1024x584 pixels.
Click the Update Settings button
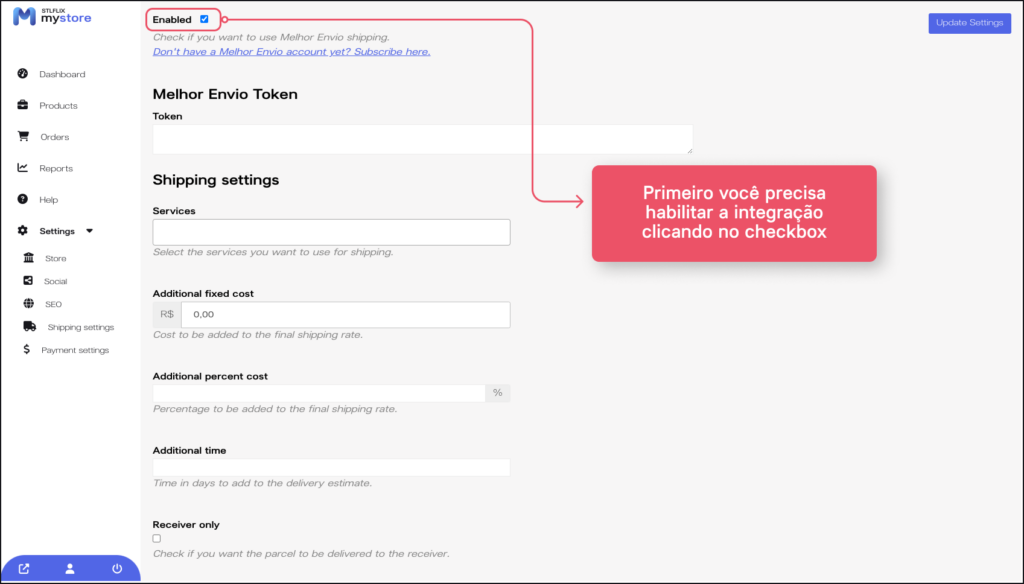coord(969,23)
